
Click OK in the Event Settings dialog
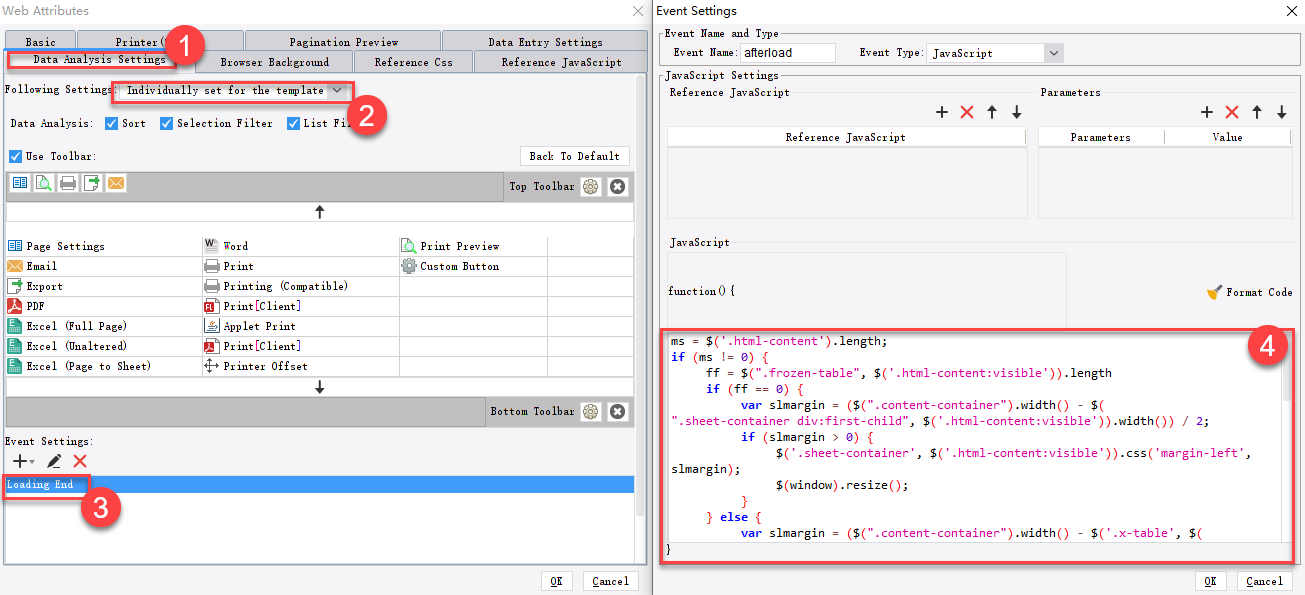(x=1210, y=581)
